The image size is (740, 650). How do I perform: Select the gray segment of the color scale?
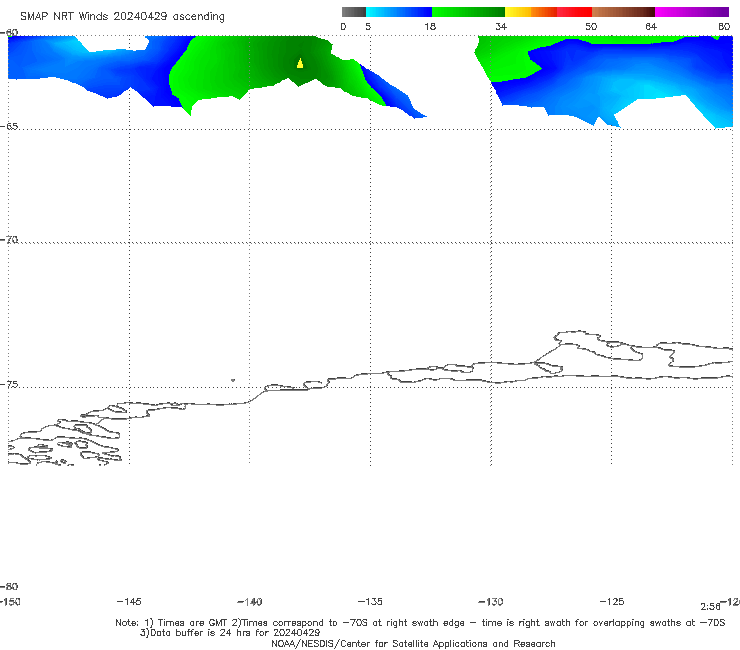[353, 12]
